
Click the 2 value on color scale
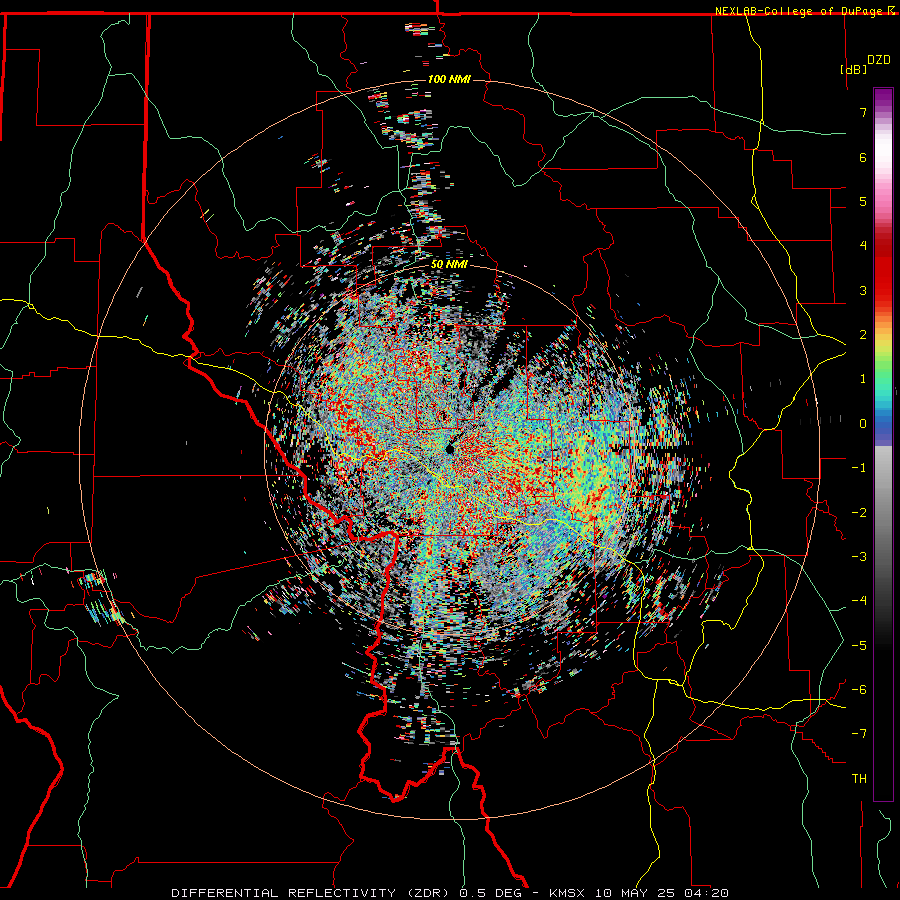point(863,335)
